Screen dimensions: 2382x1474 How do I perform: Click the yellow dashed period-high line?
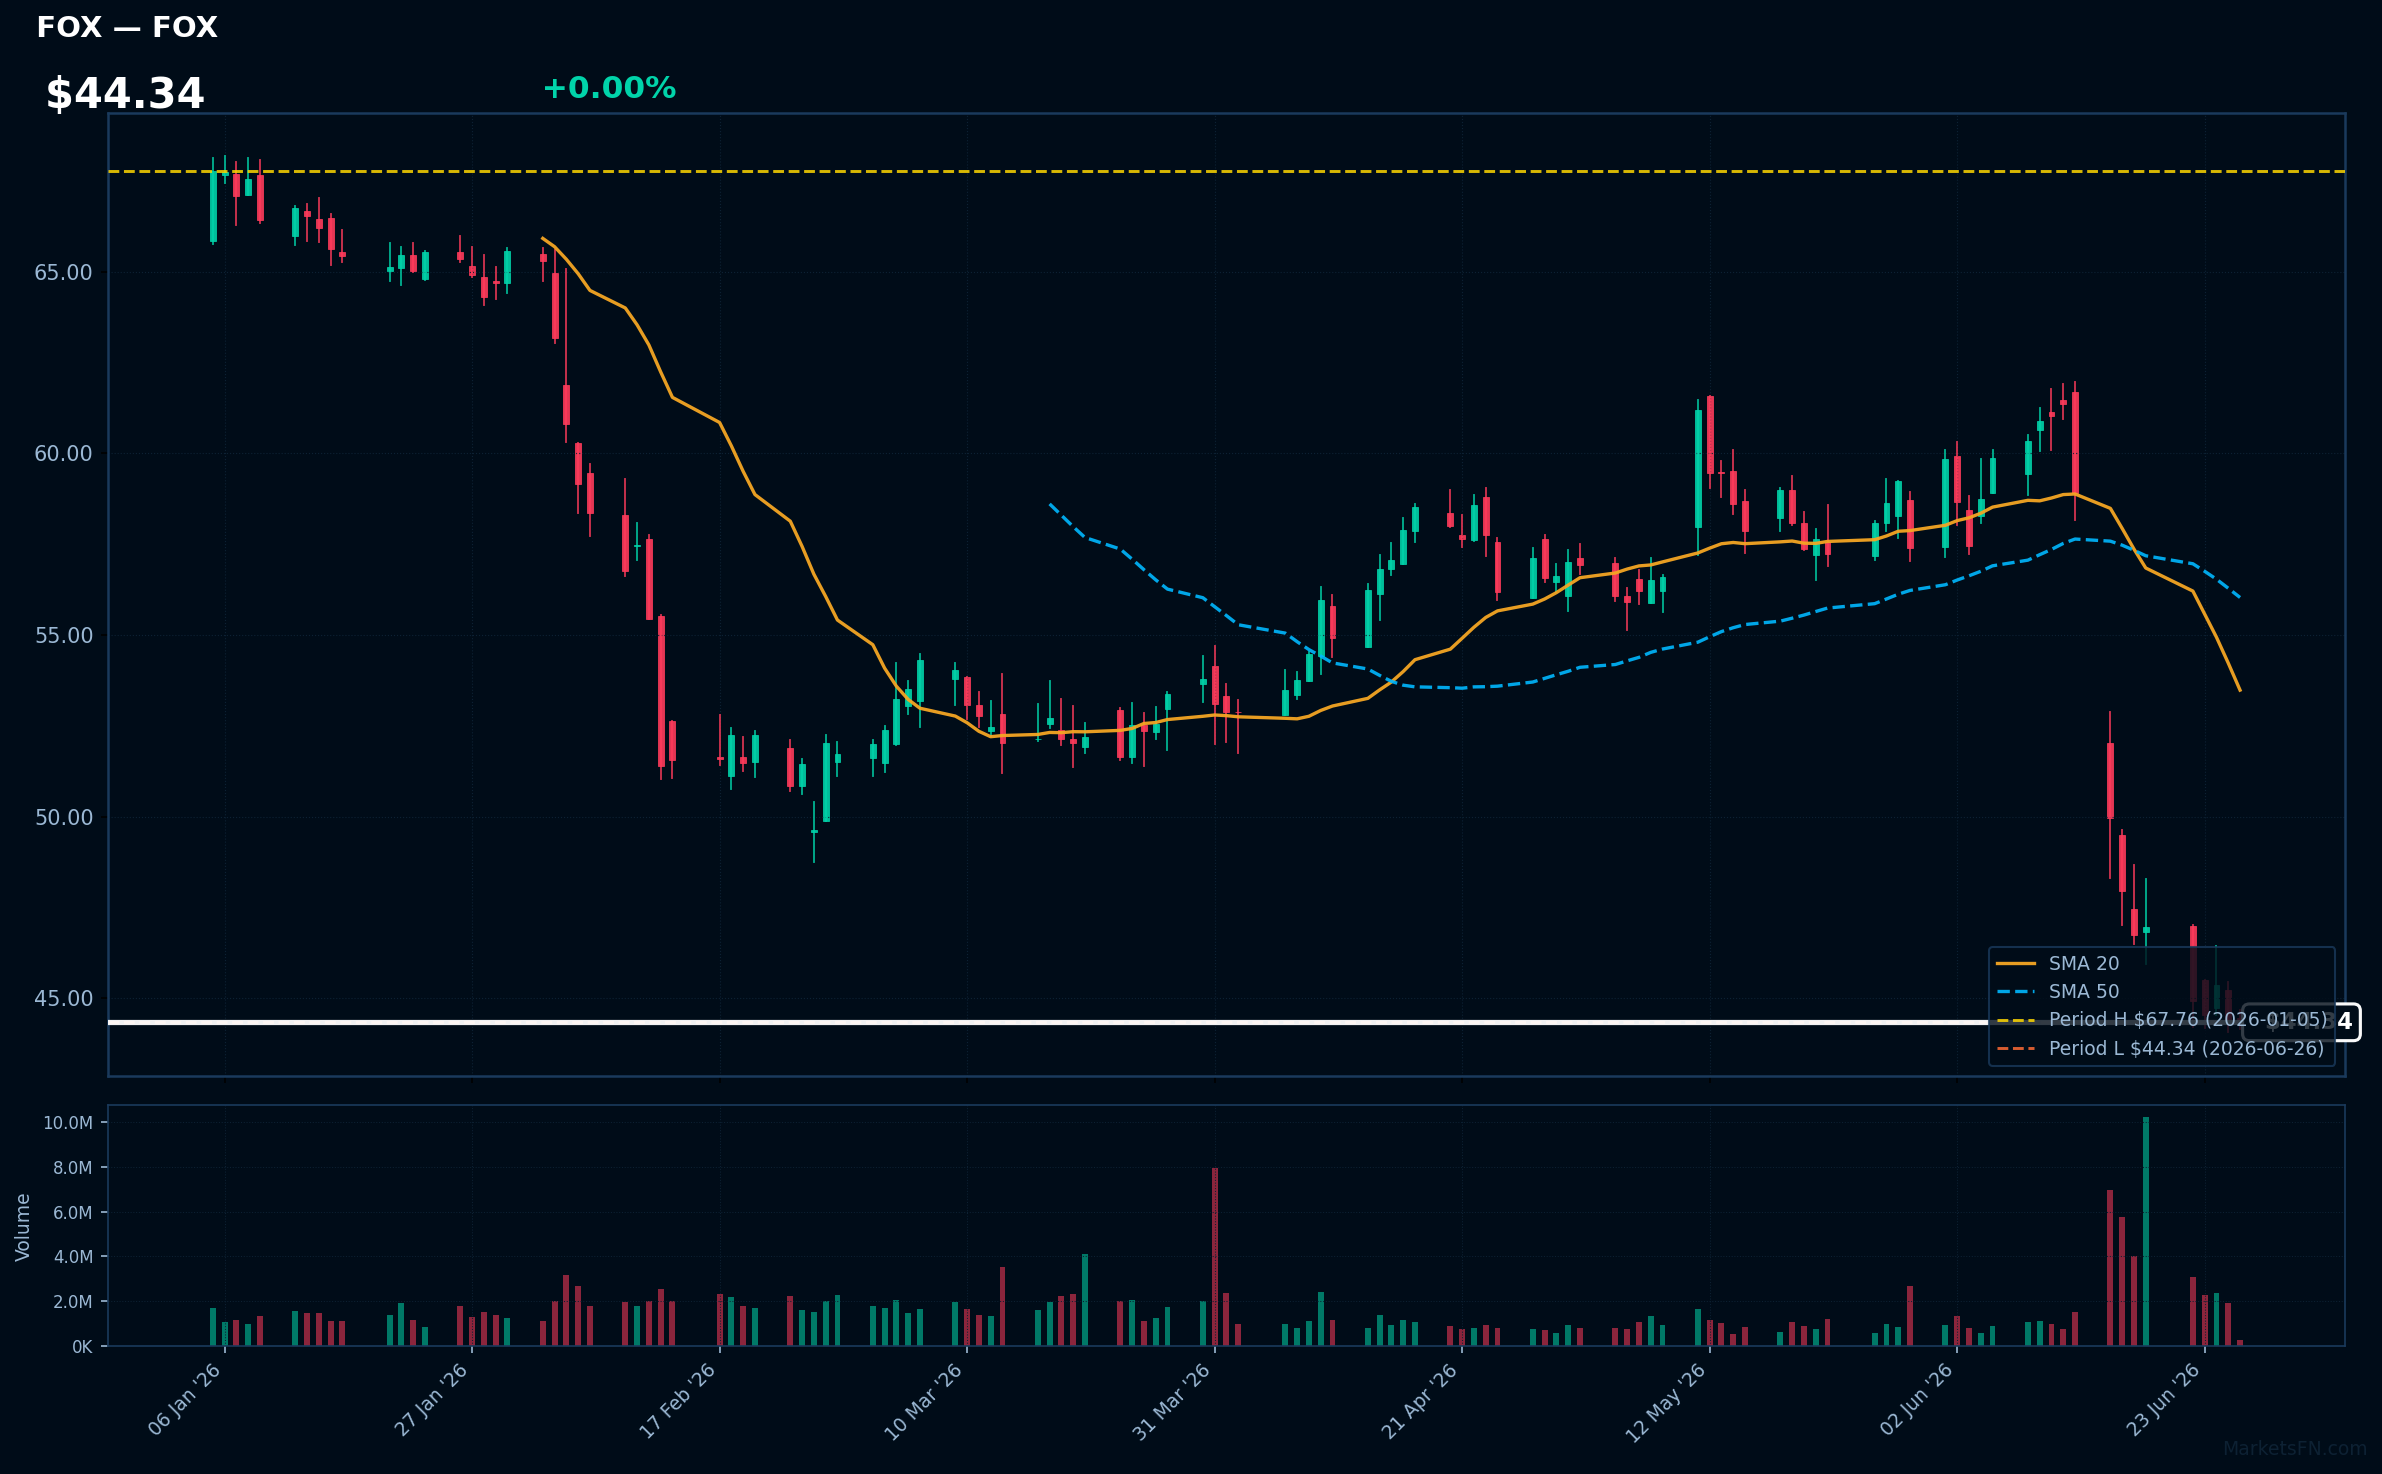[x=1227, y=172]
